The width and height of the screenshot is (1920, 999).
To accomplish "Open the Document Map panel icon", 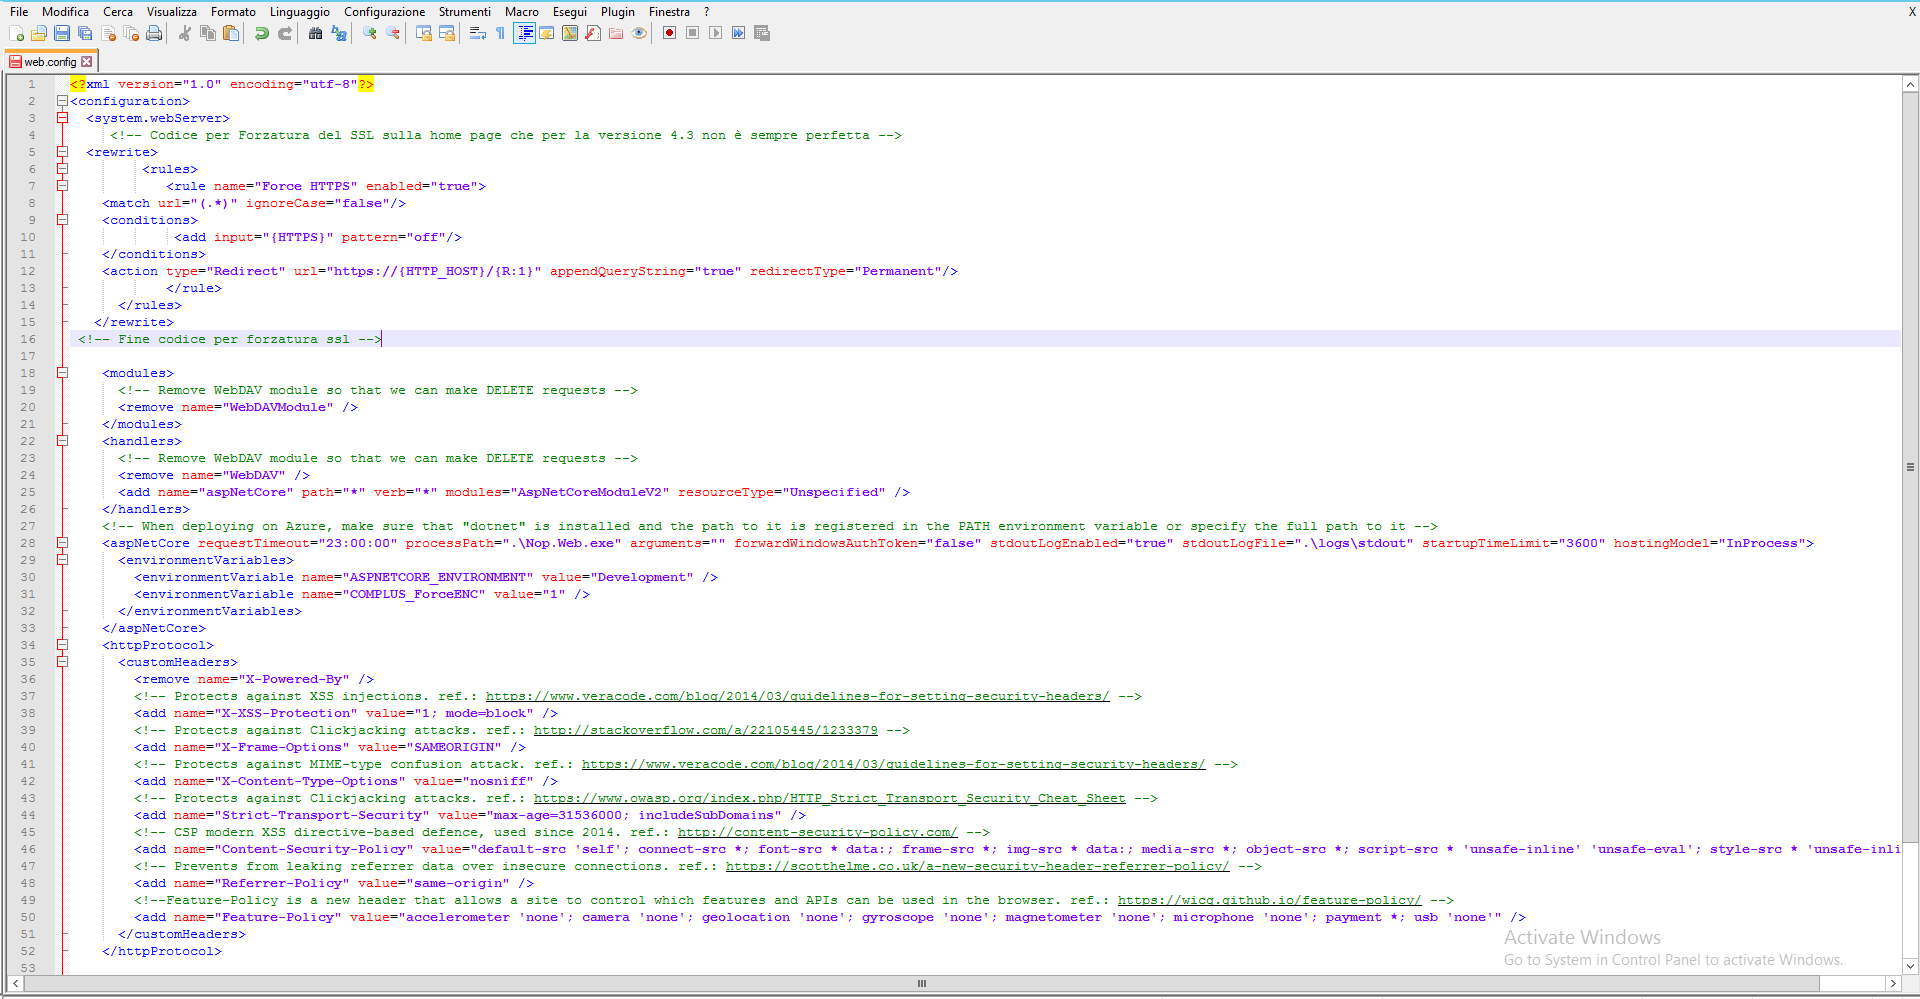I will point(570,33).
